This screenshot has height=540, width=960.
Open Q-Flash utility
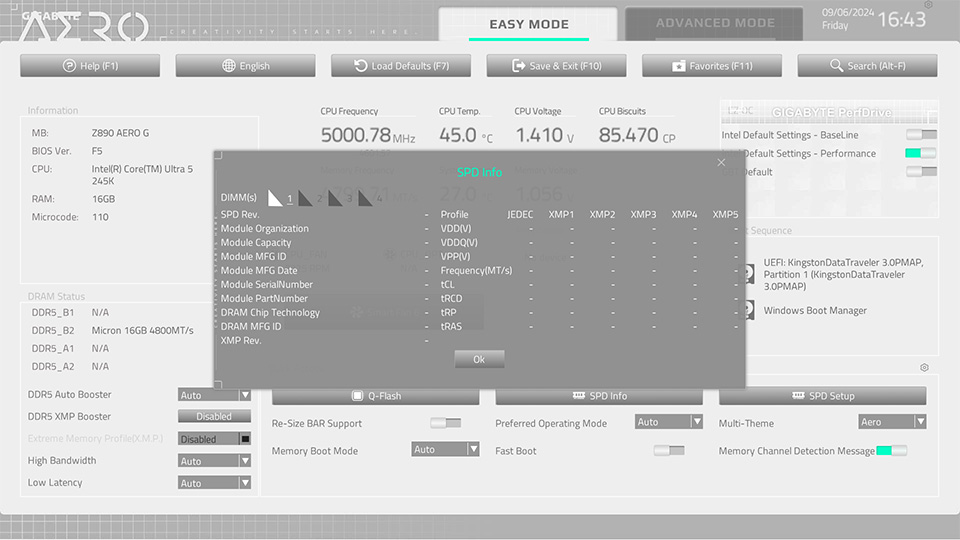(x=376, y=396)
